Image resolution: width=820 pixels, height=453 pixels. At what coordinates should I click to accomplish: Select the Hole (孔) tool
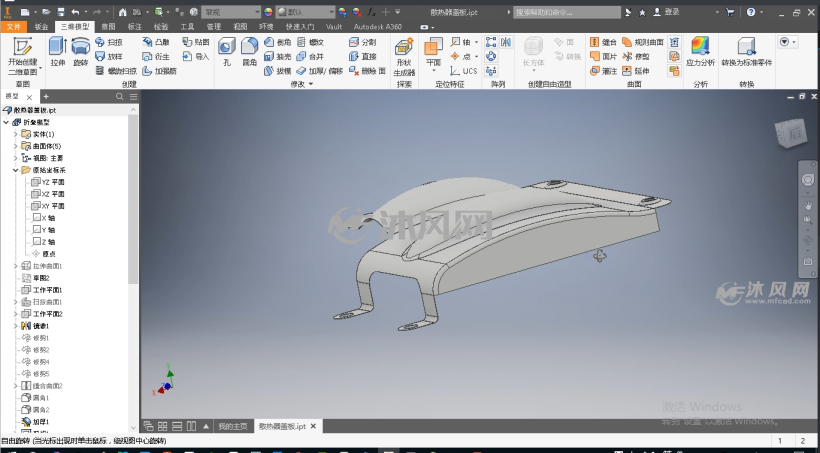point(226,52)
